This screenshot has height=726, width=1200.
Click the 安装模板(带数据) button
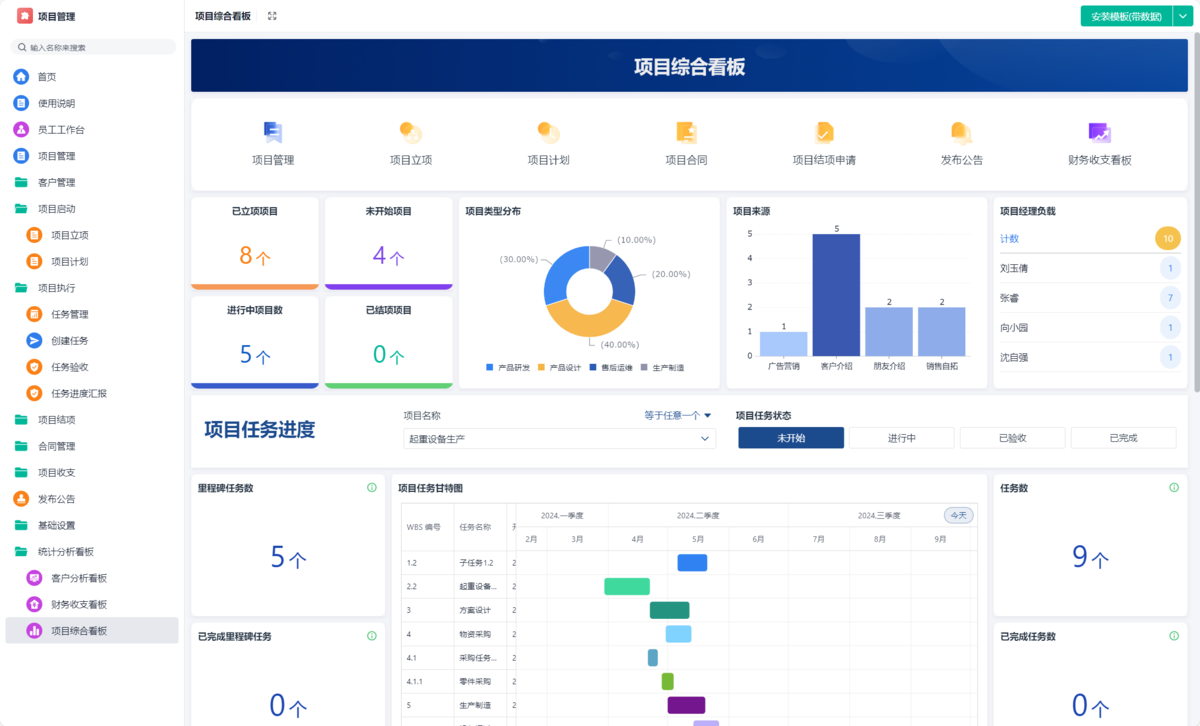[1120, 16]
